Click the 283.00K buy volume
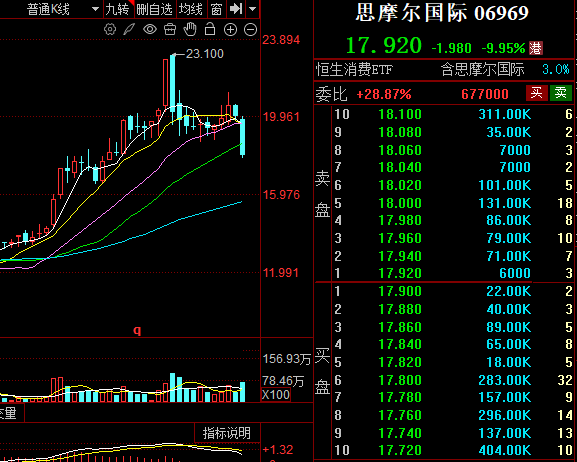This screenshot has width=577, height=462. click(505, 380)
